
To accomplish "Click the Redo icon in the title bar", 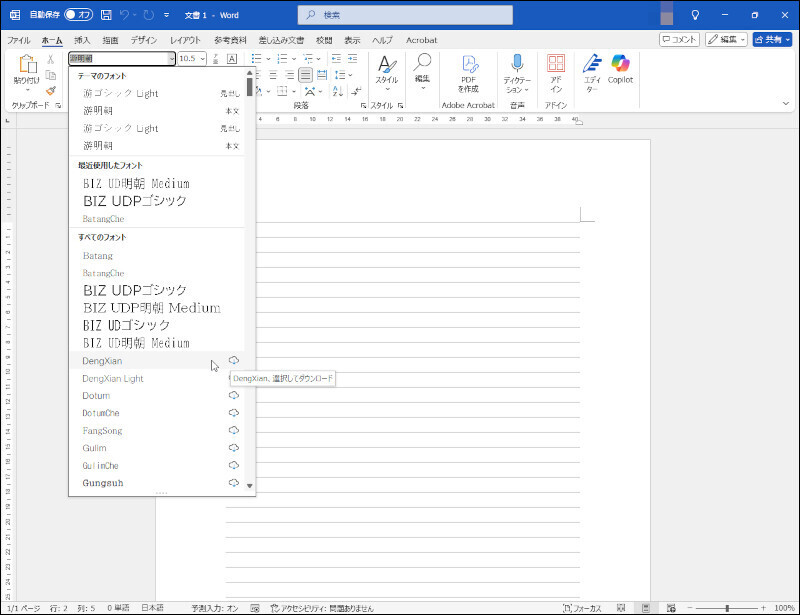I will tap(148, 15).
